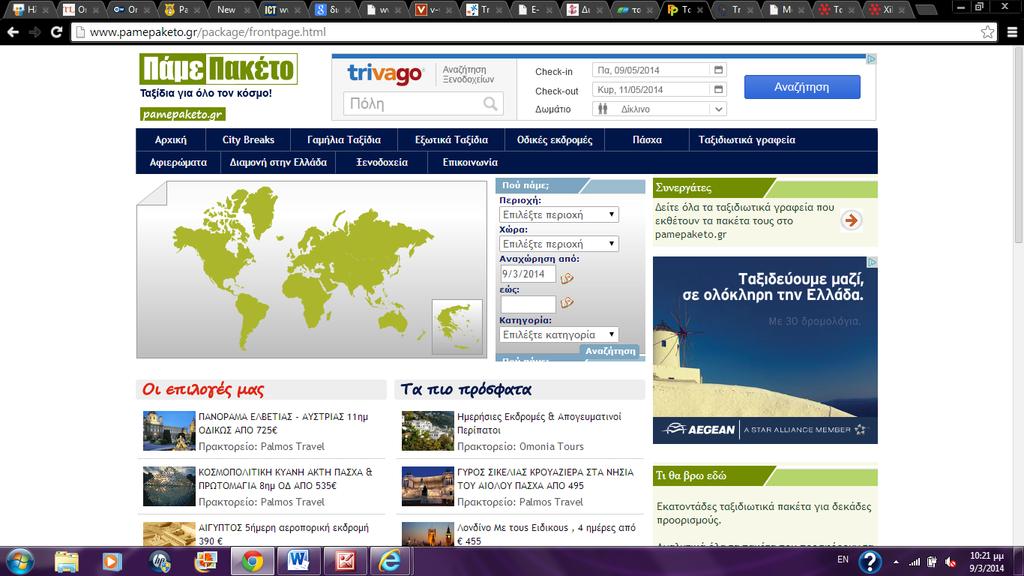This screenshot has width=1024, height=576.
Task: Open the Δωμάτιο room type dropdown
Action: [659, 109]
